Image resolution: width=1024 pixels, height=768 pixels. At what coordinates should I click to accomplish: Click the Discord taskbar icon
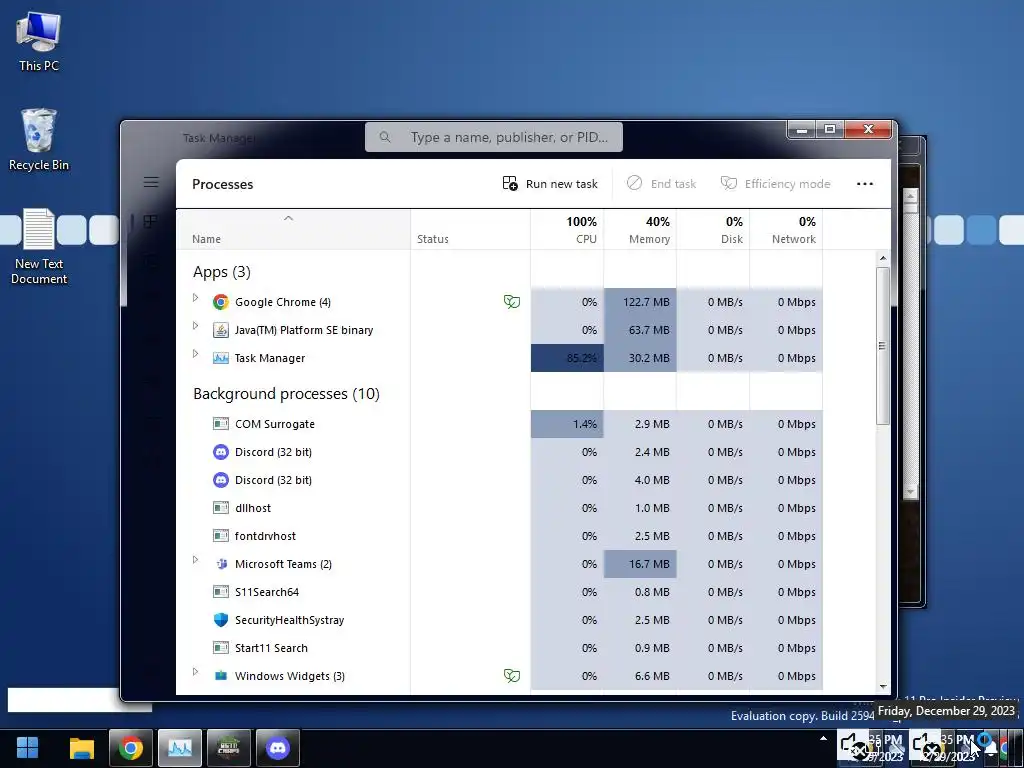click(278, 748)
